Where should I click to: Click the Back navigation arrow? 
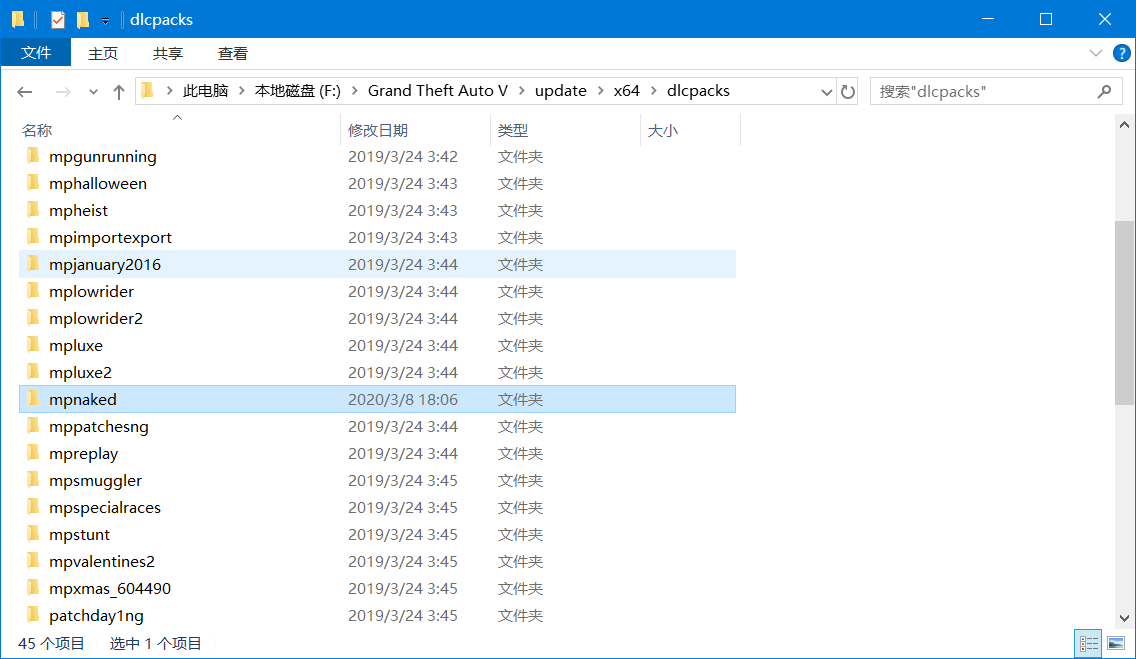coord(25,91)
